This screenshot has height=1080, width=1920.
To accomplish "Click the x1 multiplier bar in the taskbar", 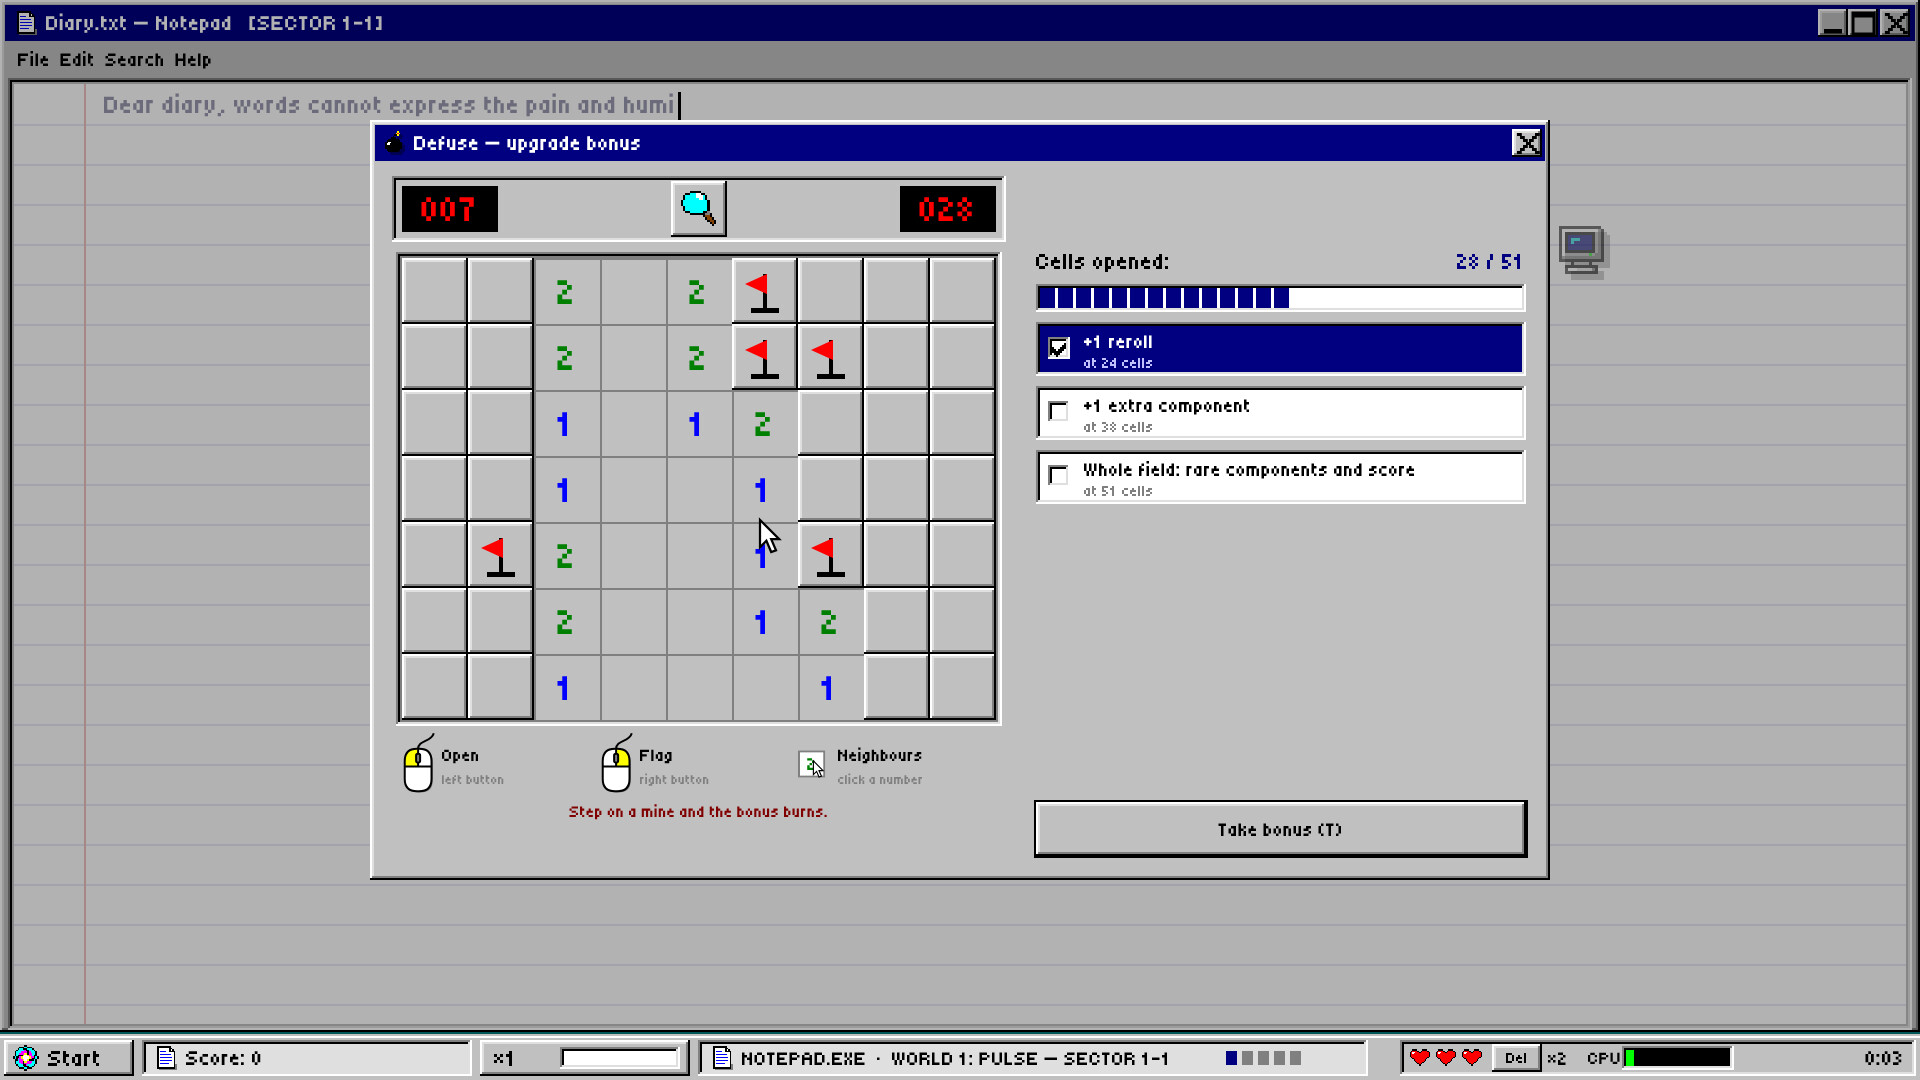I will click(619, 1058).
